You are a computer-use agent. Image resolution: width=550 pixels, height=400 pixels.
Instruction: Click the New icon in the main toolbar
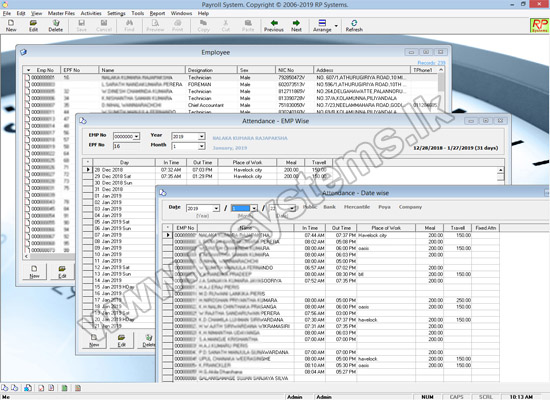click(11, 23)
